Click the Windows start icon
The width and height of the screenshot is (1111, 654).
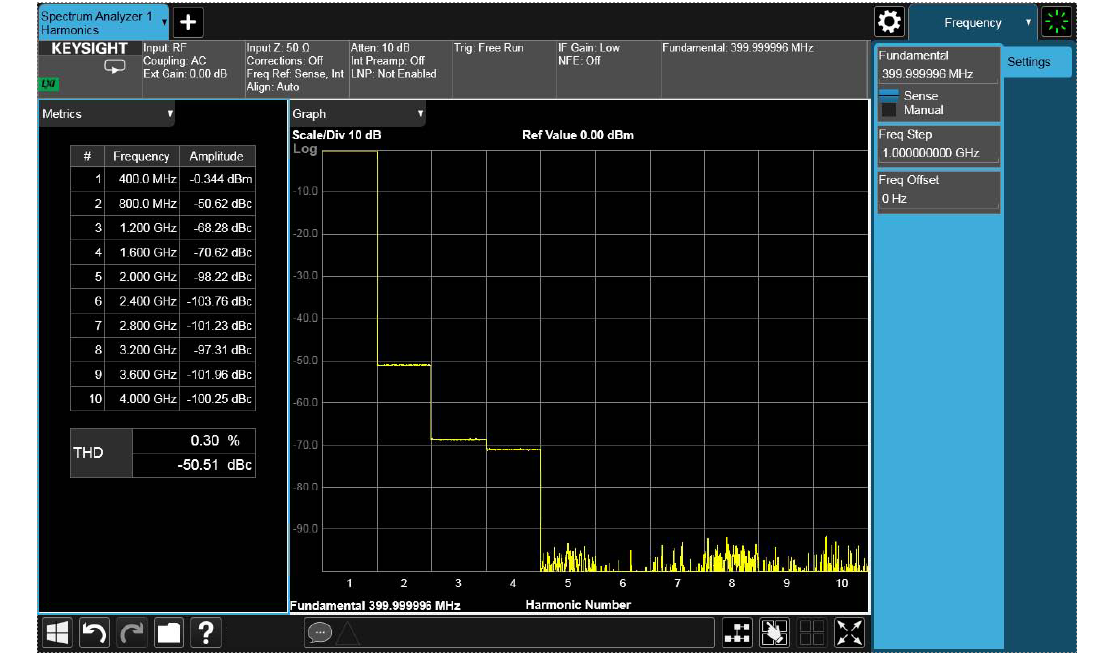(x=57, y=632)
